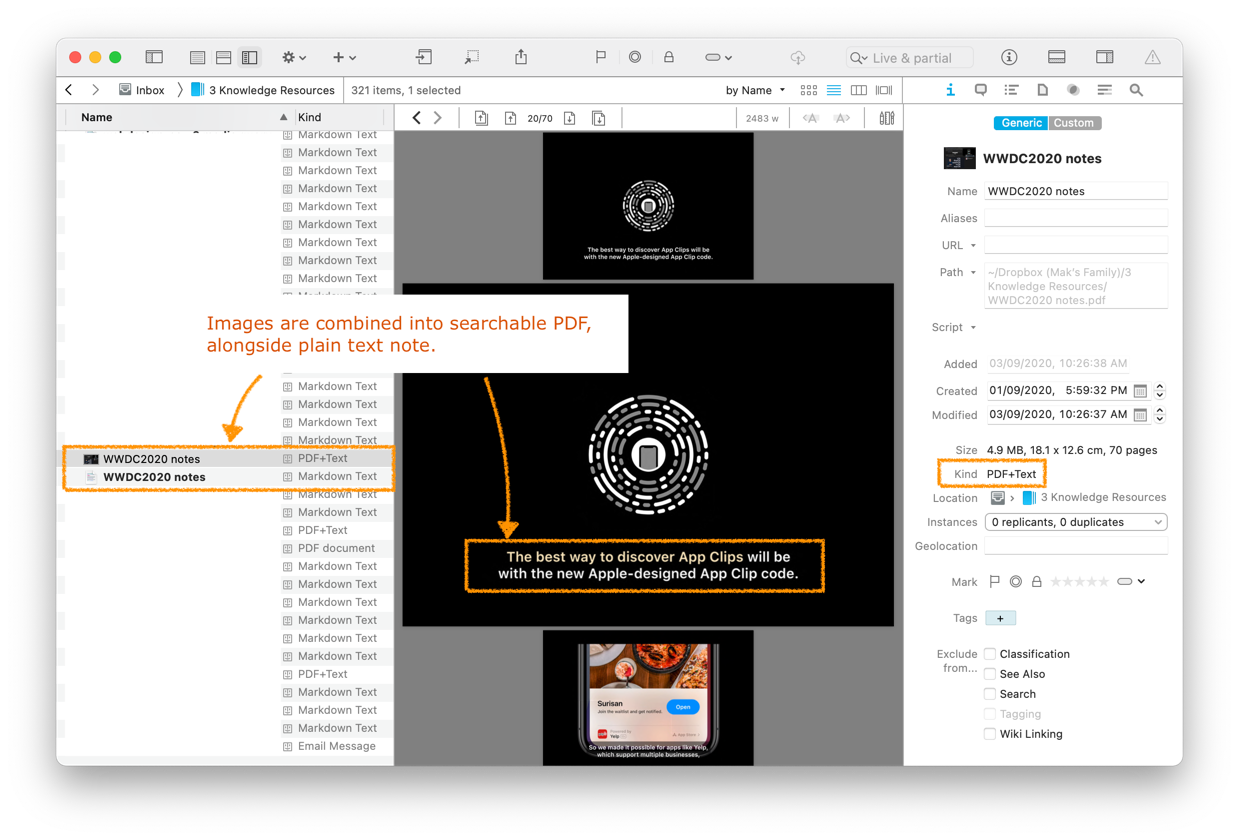Screen dimensions: 1239x840
Task: Open the Search inspector magnifier icon
Action: pyautogui.click(x=1136, y=90)
